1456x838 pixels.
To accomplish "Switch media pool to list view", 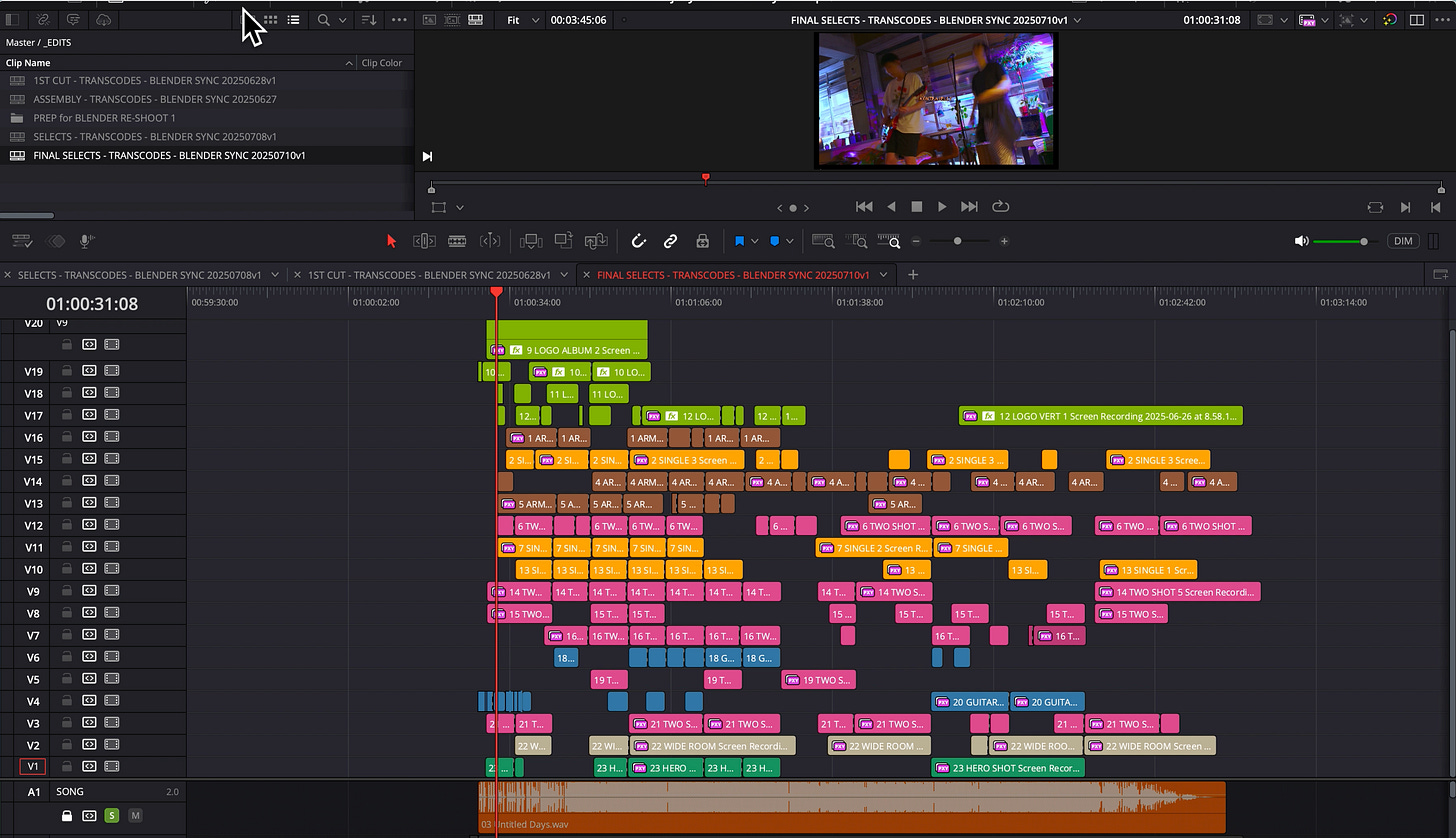I will tap(293, 20).
